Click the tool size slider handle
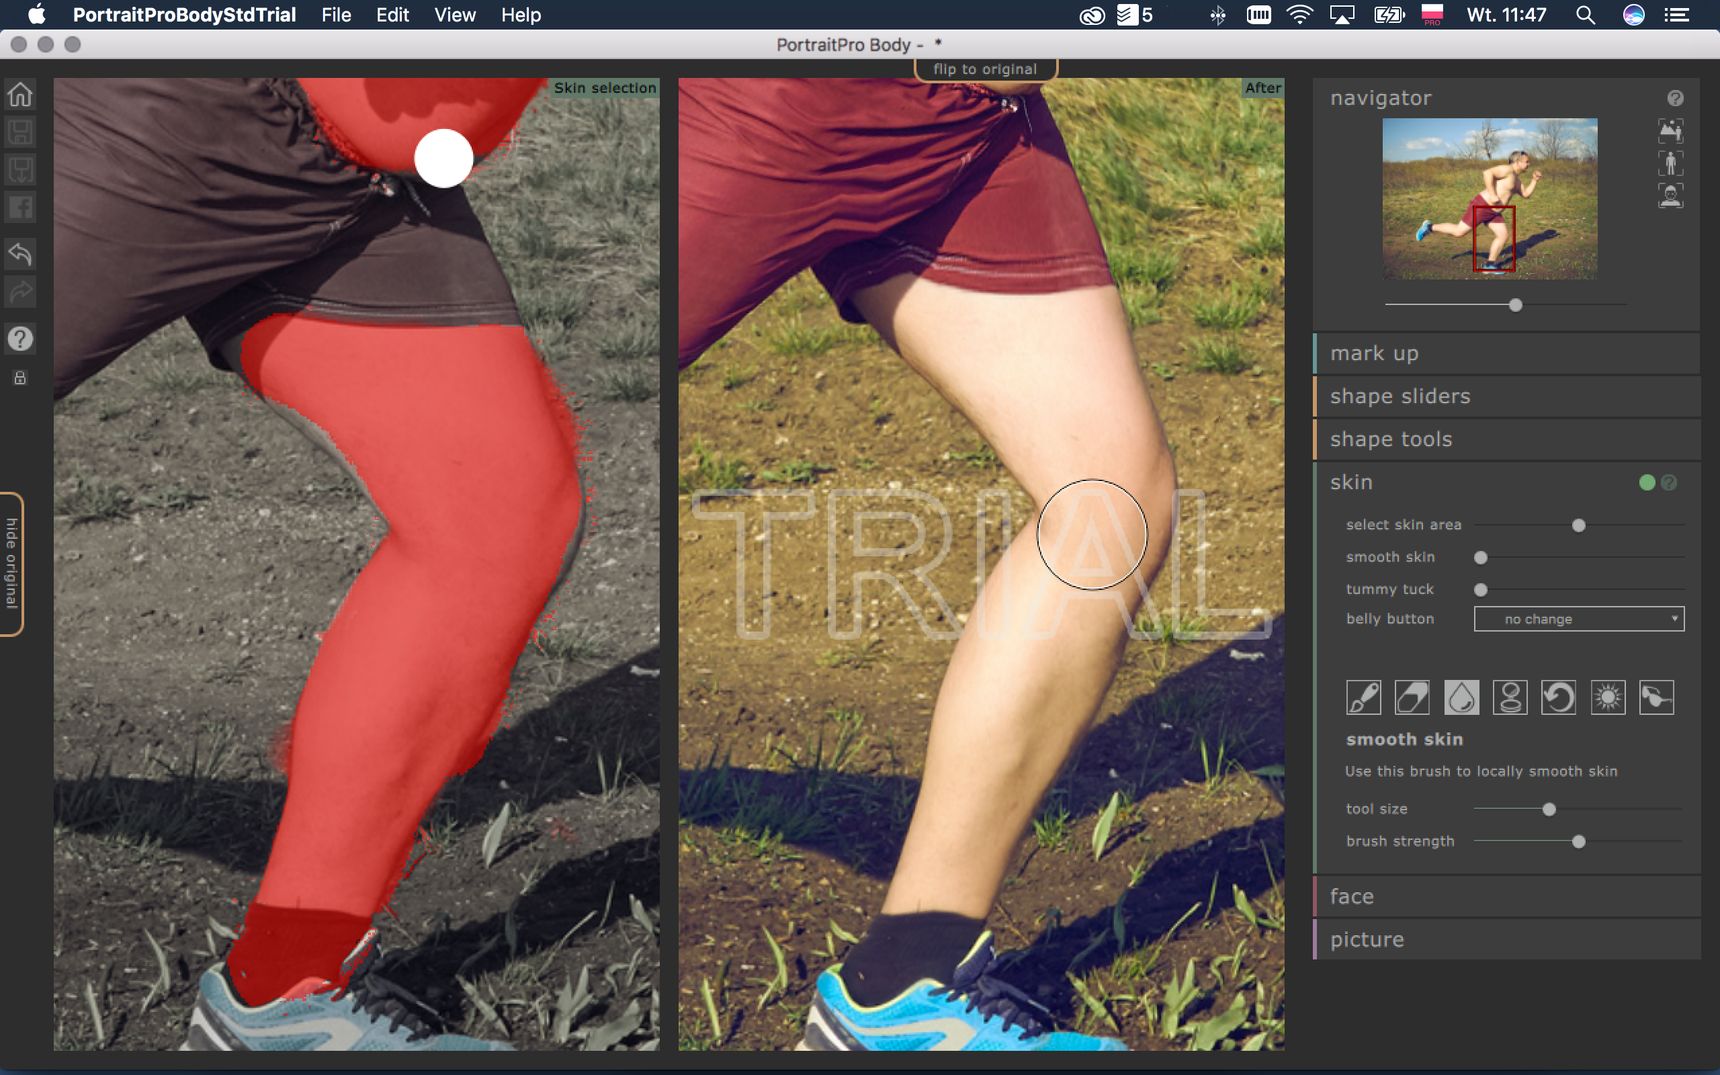Viewport: 1720px width, 1075px height. (x=1549, y=809)
